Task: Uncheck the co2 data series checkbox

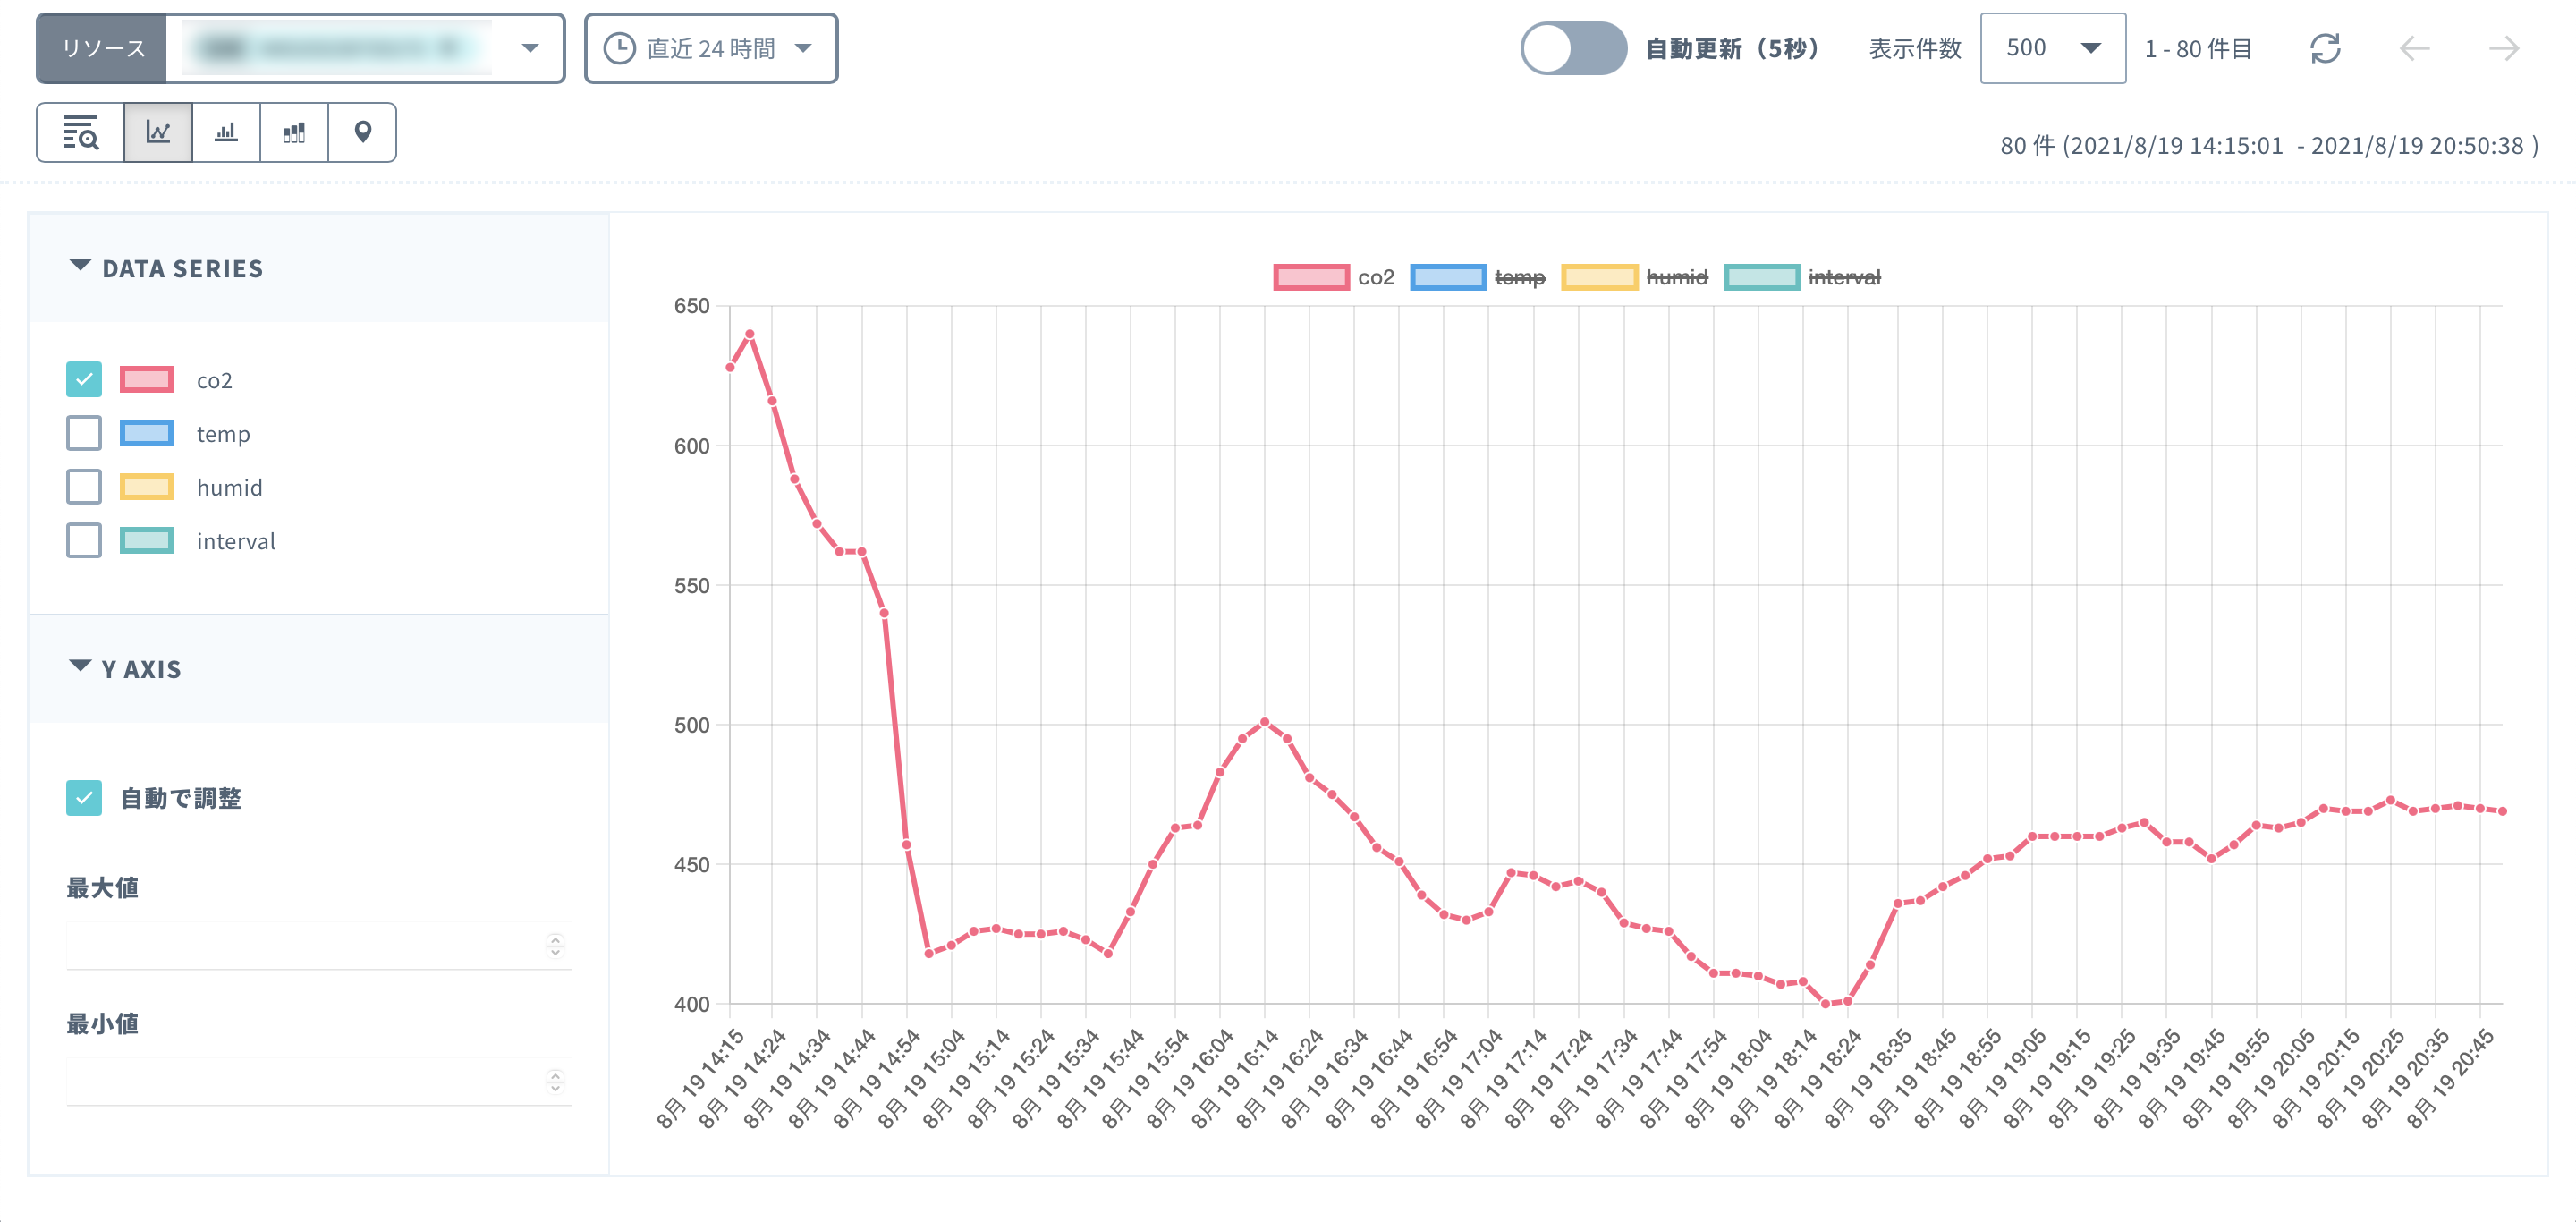Action: click(84, 380)
